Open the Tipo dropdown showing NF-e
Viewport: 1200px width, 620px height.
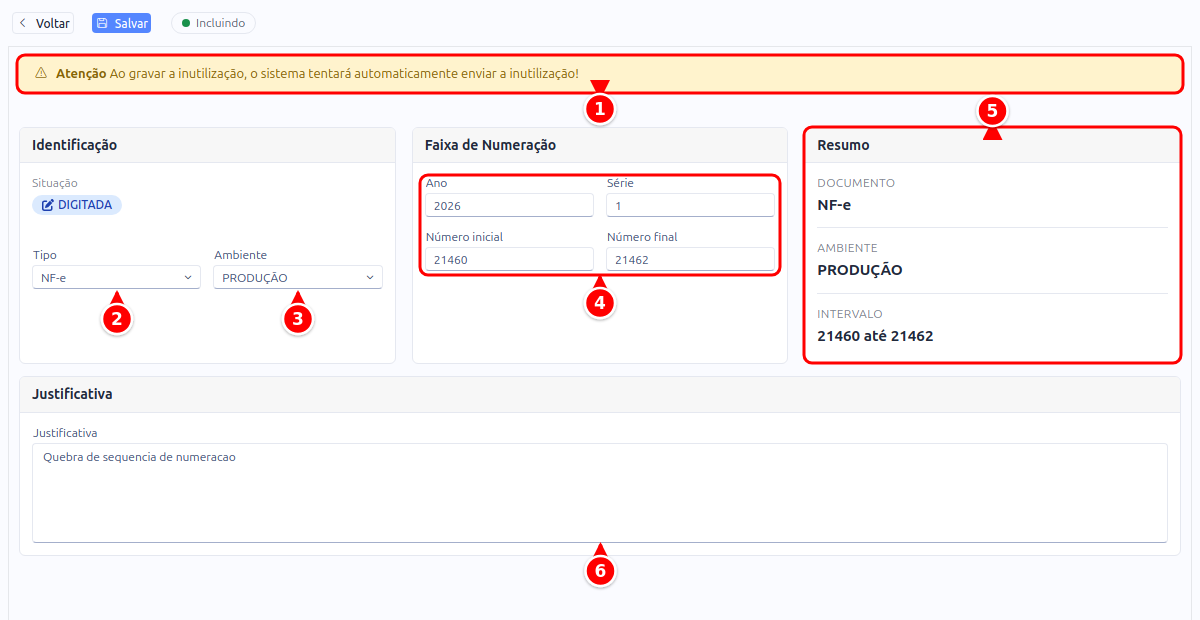pos(117,277)
